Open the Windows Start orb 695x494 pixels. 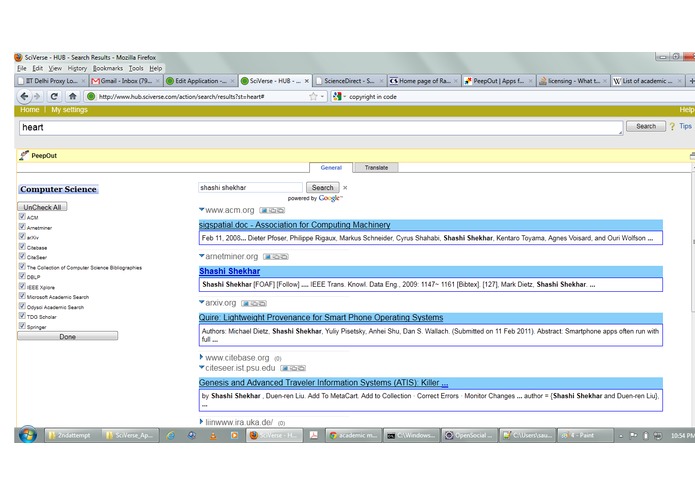coord(27,435)
